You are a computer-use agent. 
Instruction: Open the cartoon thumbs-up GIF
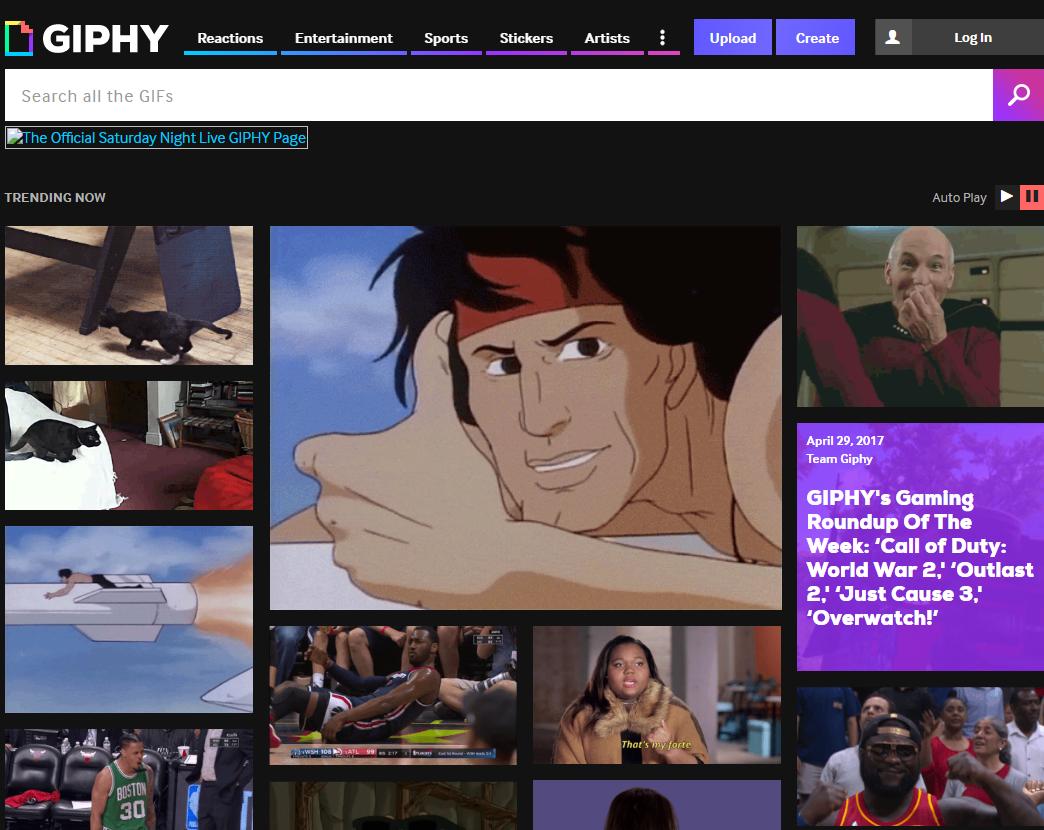click(525, 417)
